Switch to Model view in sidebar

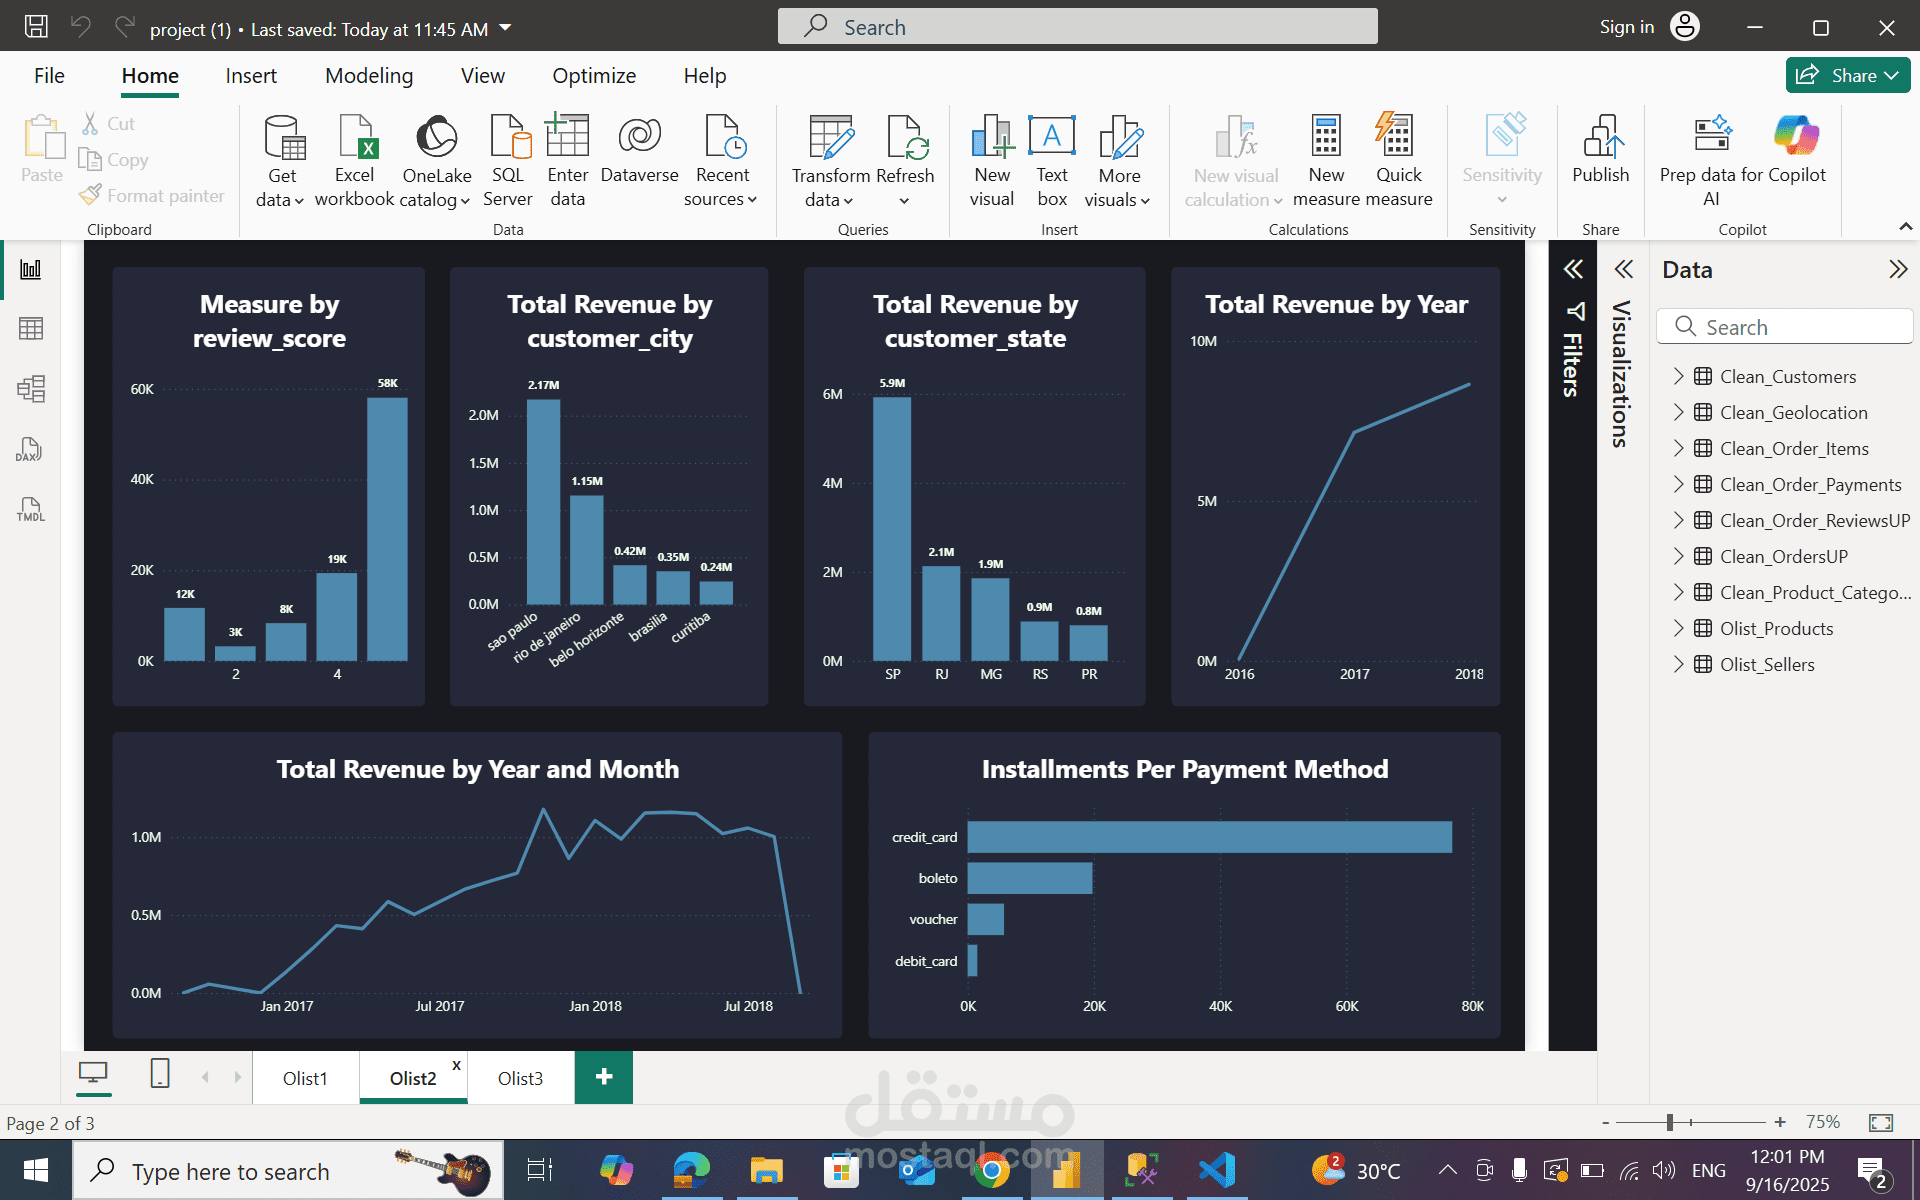click(x=31, y=389)
